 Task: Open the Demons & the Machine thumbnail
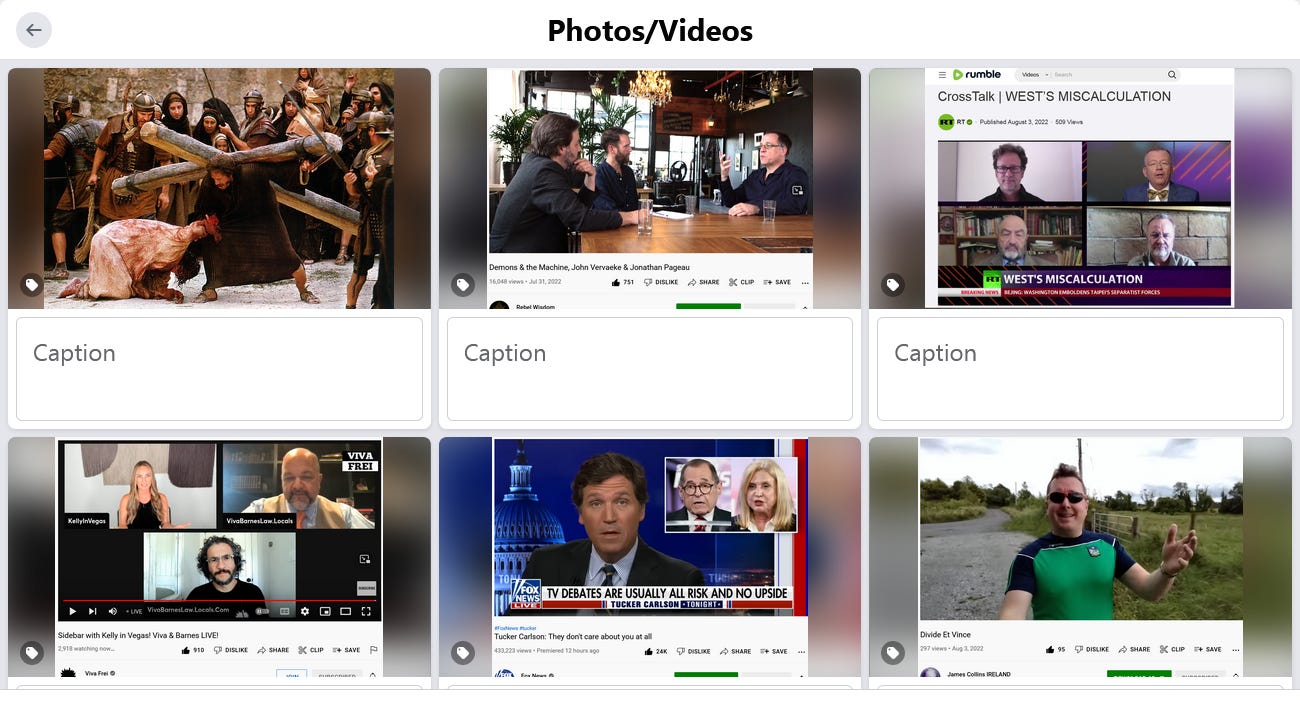tap(650, 188)
